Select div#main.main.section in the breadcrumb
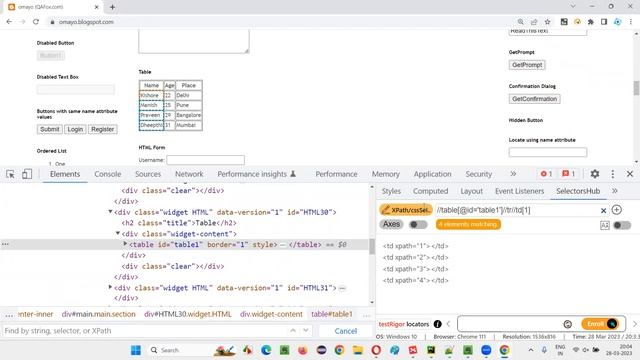This screenshot has height=360, width=640. (x=98, y=314)
